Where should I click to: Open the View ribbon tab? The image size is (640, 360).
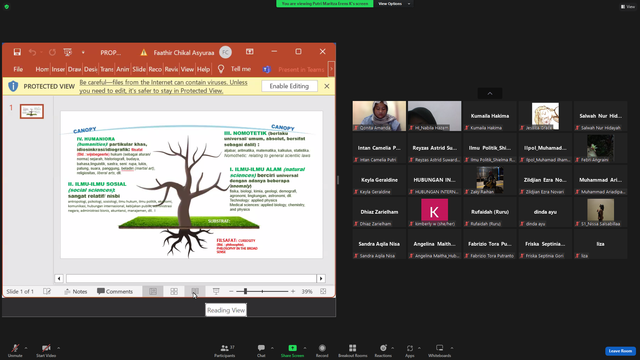(187, 69)
